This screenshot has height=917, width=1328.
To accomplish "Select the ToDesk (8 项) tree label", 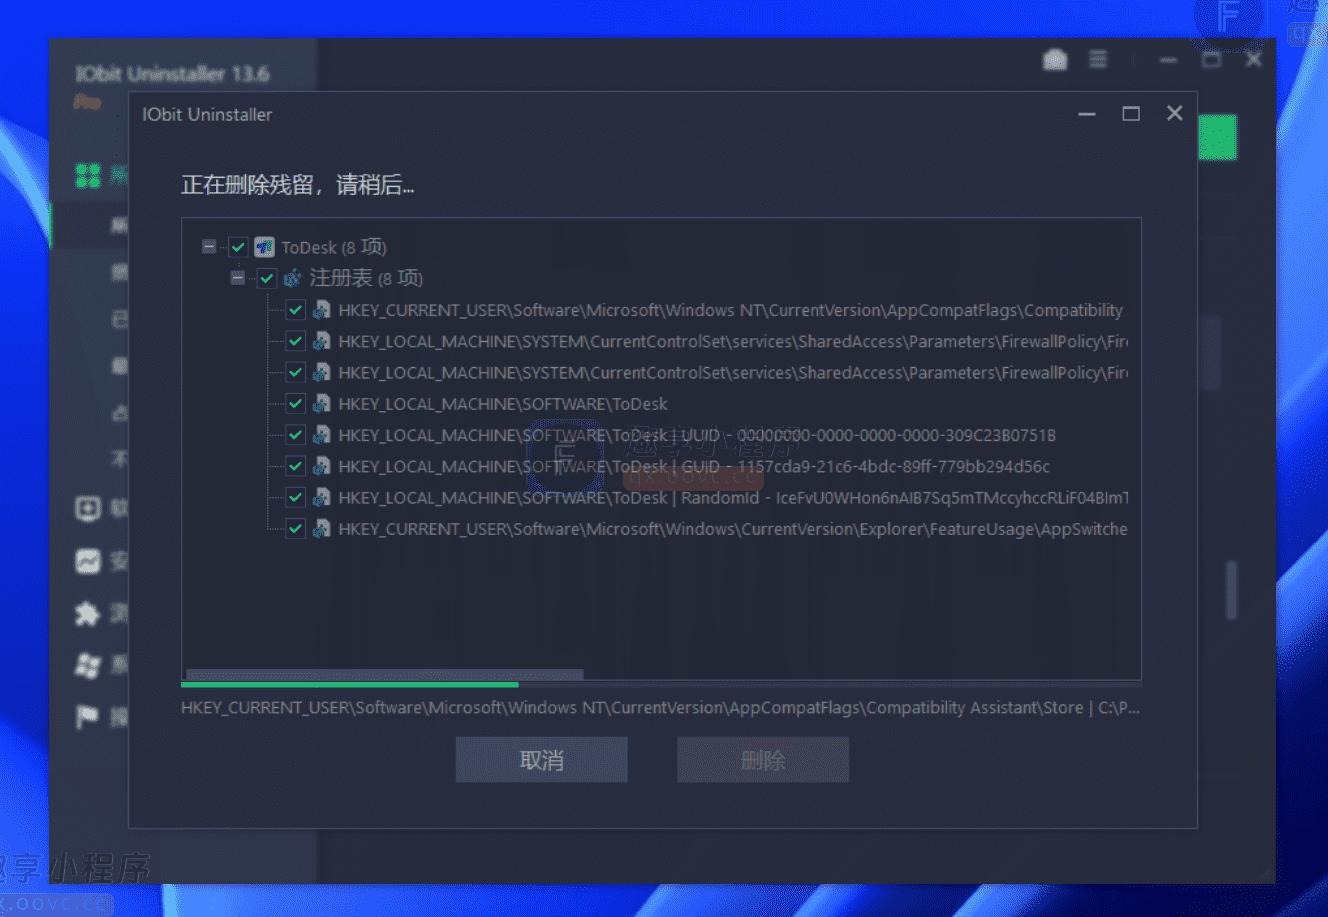I will [334, 247].
